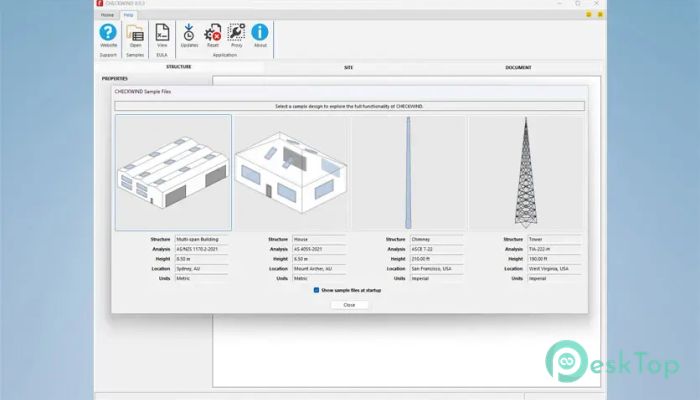Image resolution: width=700 pixels, height=400 pixels.
Task: Click the CHECKWIND Sample Files dialog title
Action: [x=143, y=92]
